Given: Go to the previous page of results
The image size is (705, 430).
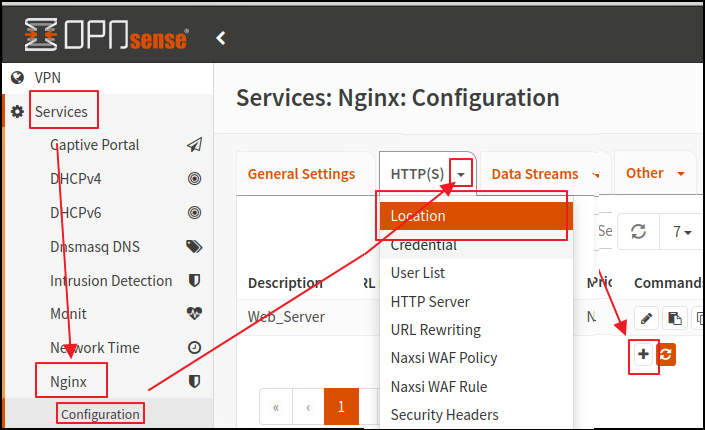Looking at the screenshot, I should tap(308, 407).
